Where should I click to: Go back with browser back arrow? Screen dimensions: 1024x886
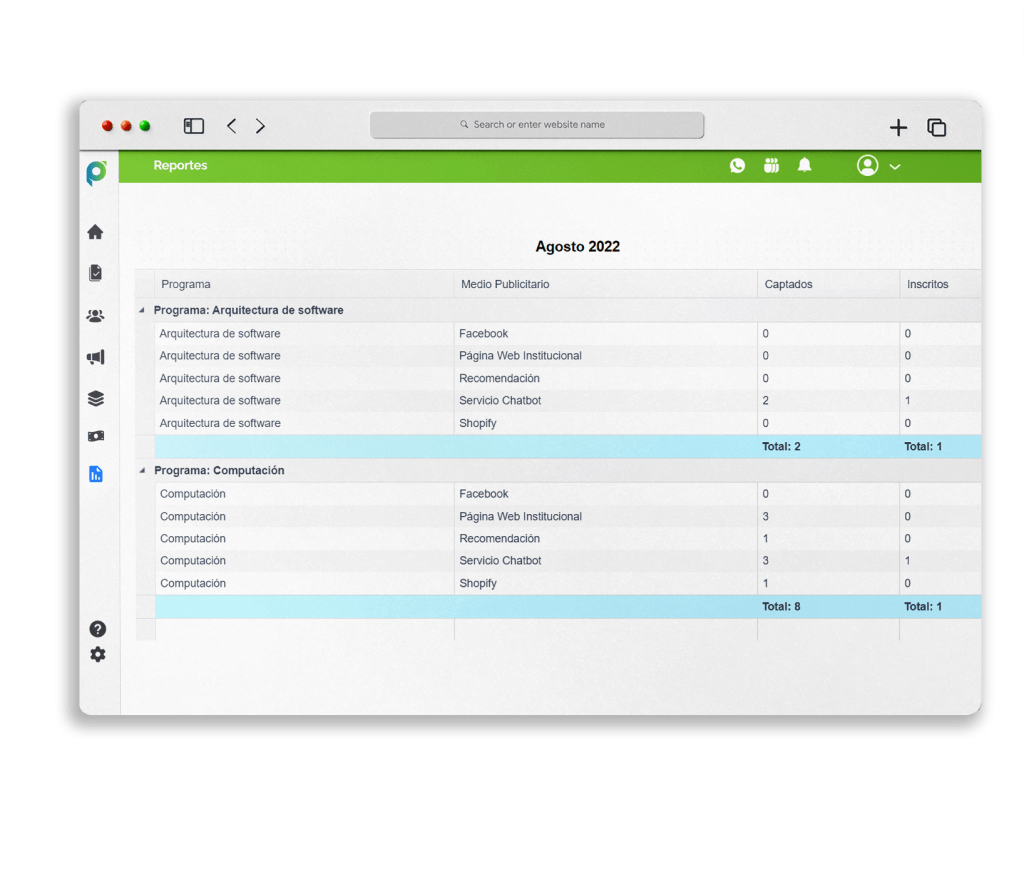pyautogui.click(x=231, y=125)
